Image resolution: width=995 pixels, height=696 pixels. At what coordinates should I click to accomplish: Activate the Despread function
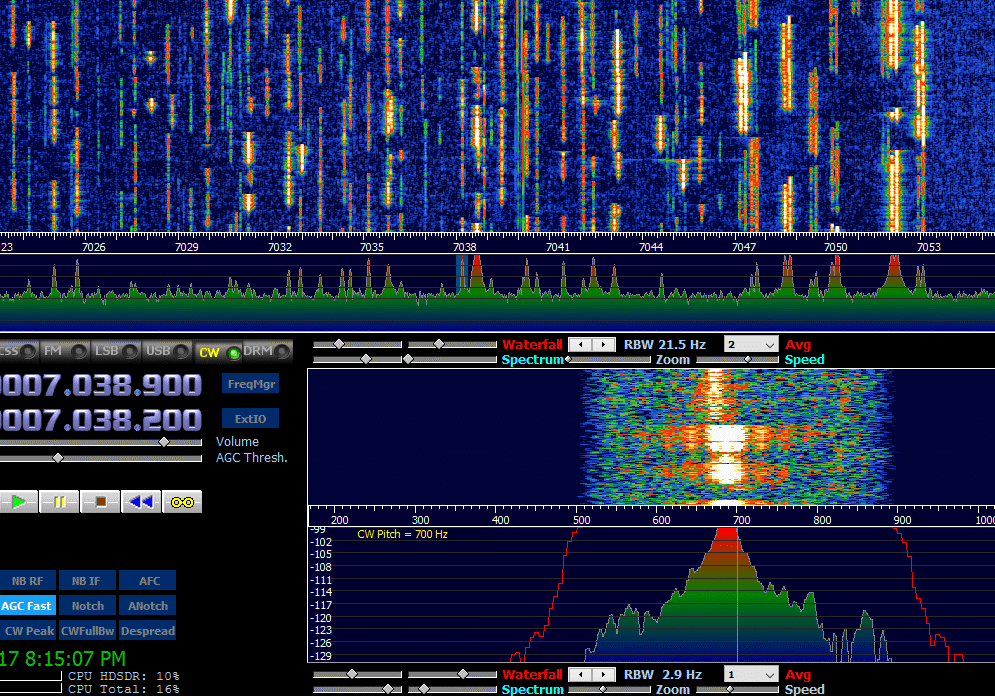coord(147,630)
